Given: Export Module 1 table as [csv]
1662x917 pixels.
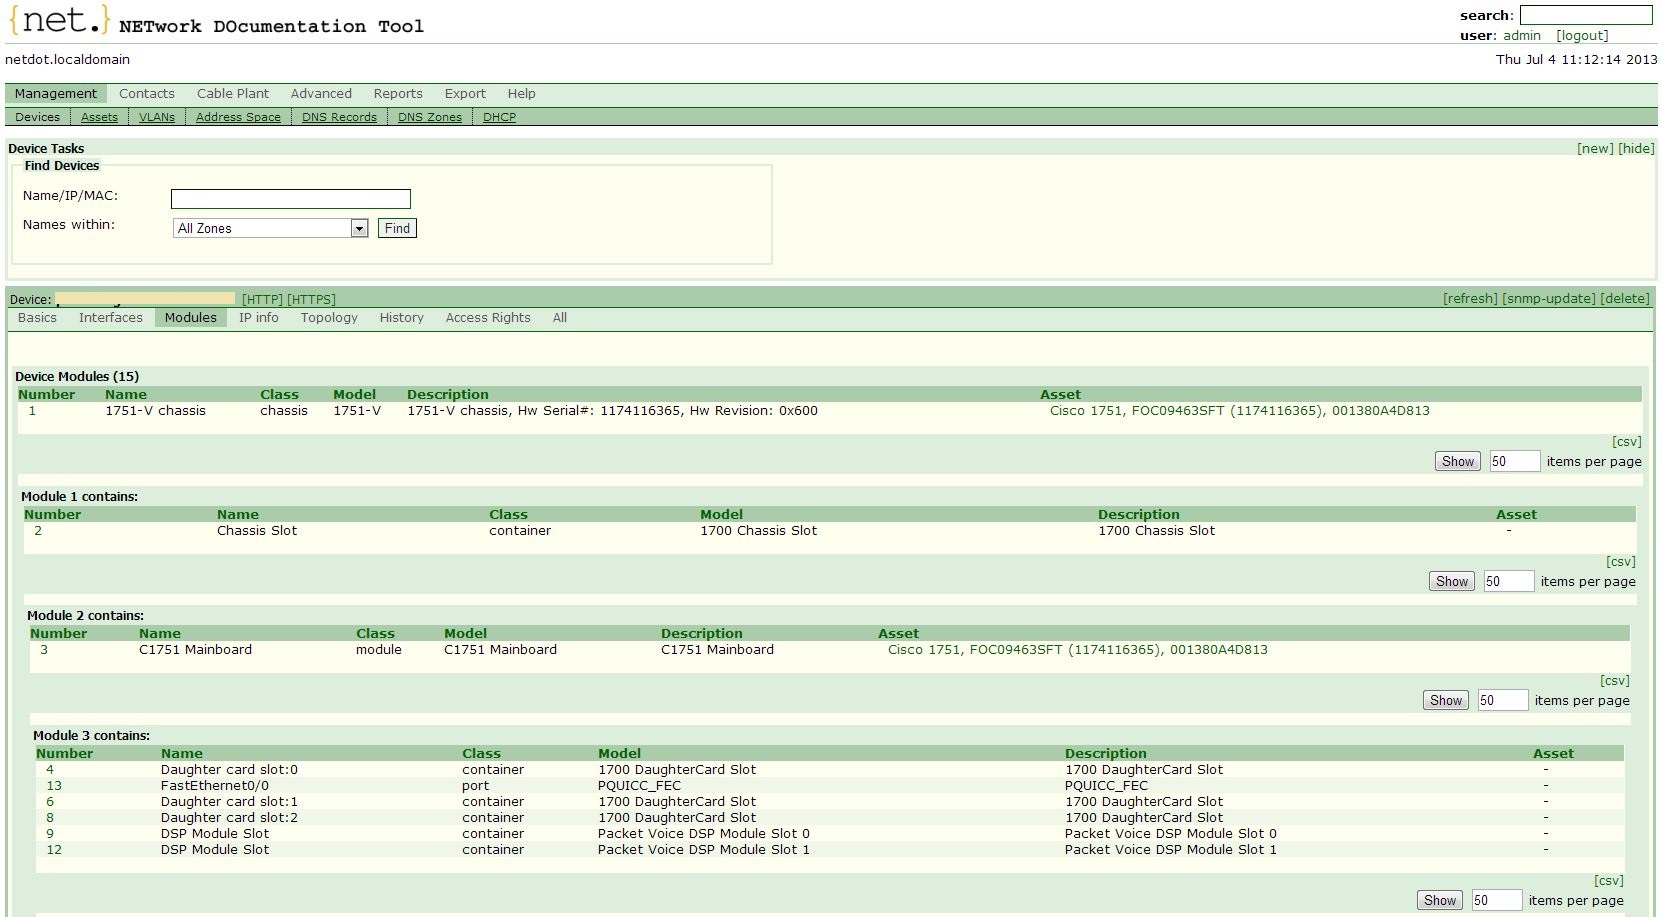Looking at the screenshot, I should tap(1621, 561).
